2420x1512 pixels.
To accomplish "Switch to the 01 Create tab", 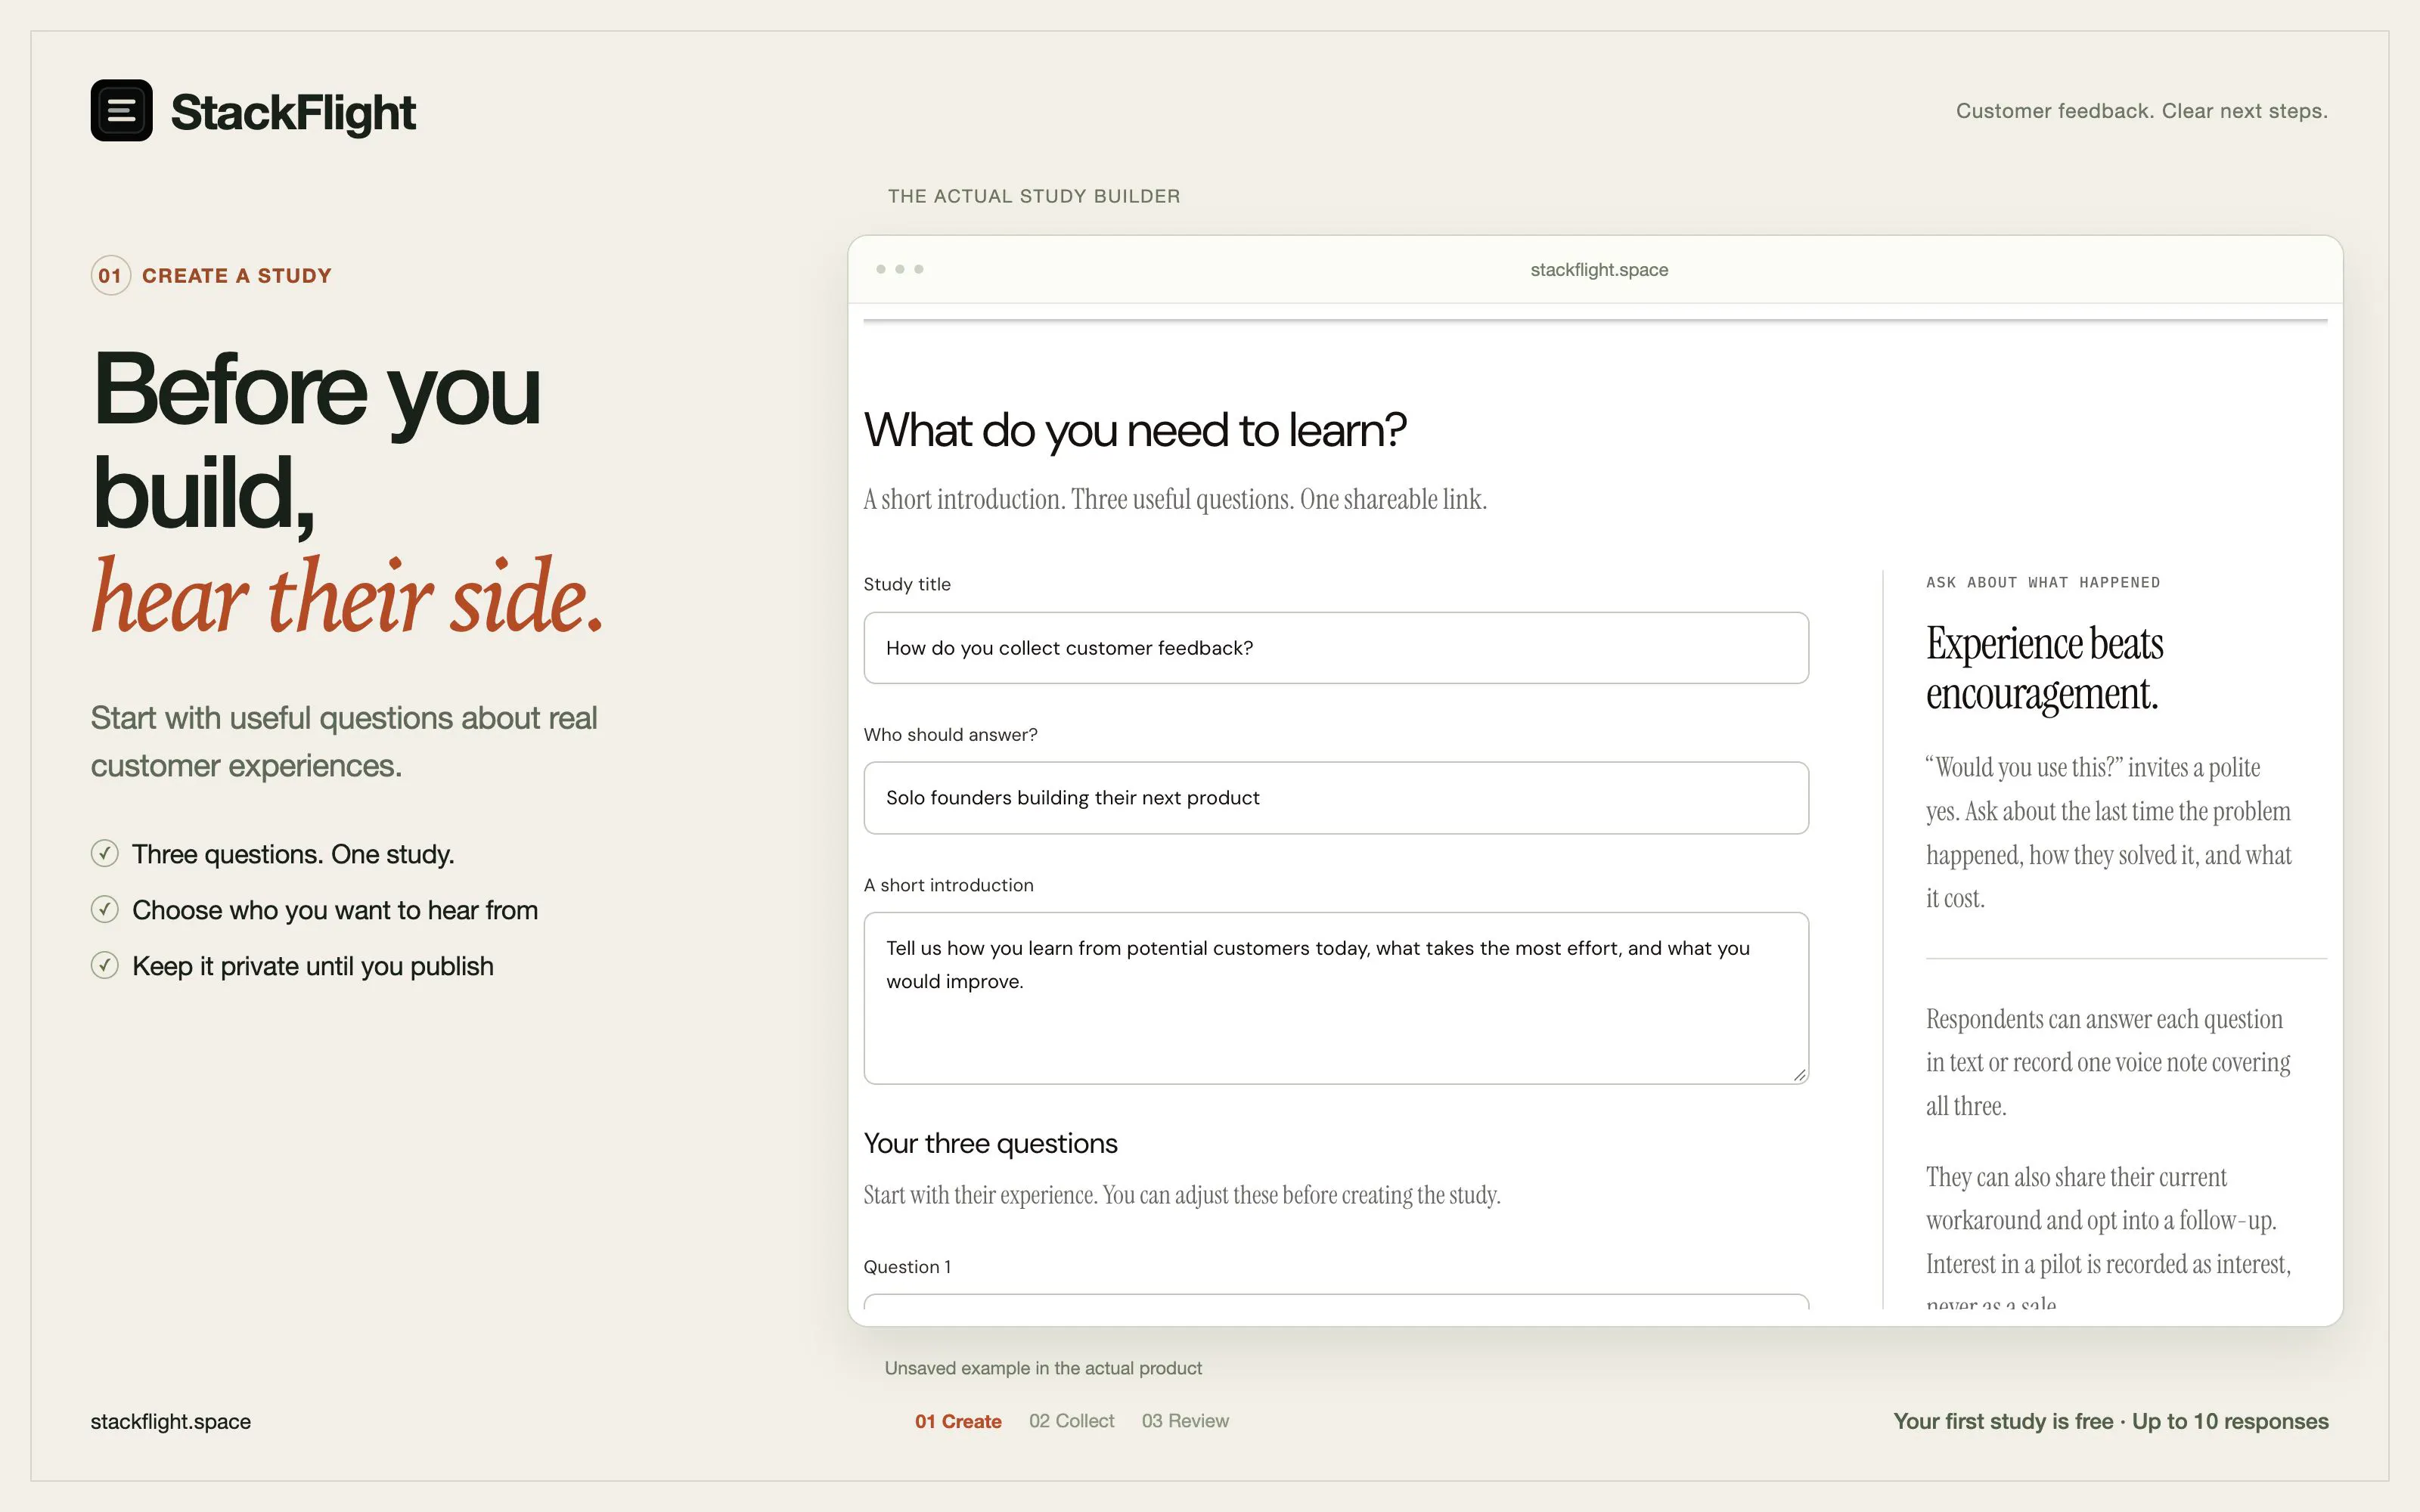I will [958, 1421].
